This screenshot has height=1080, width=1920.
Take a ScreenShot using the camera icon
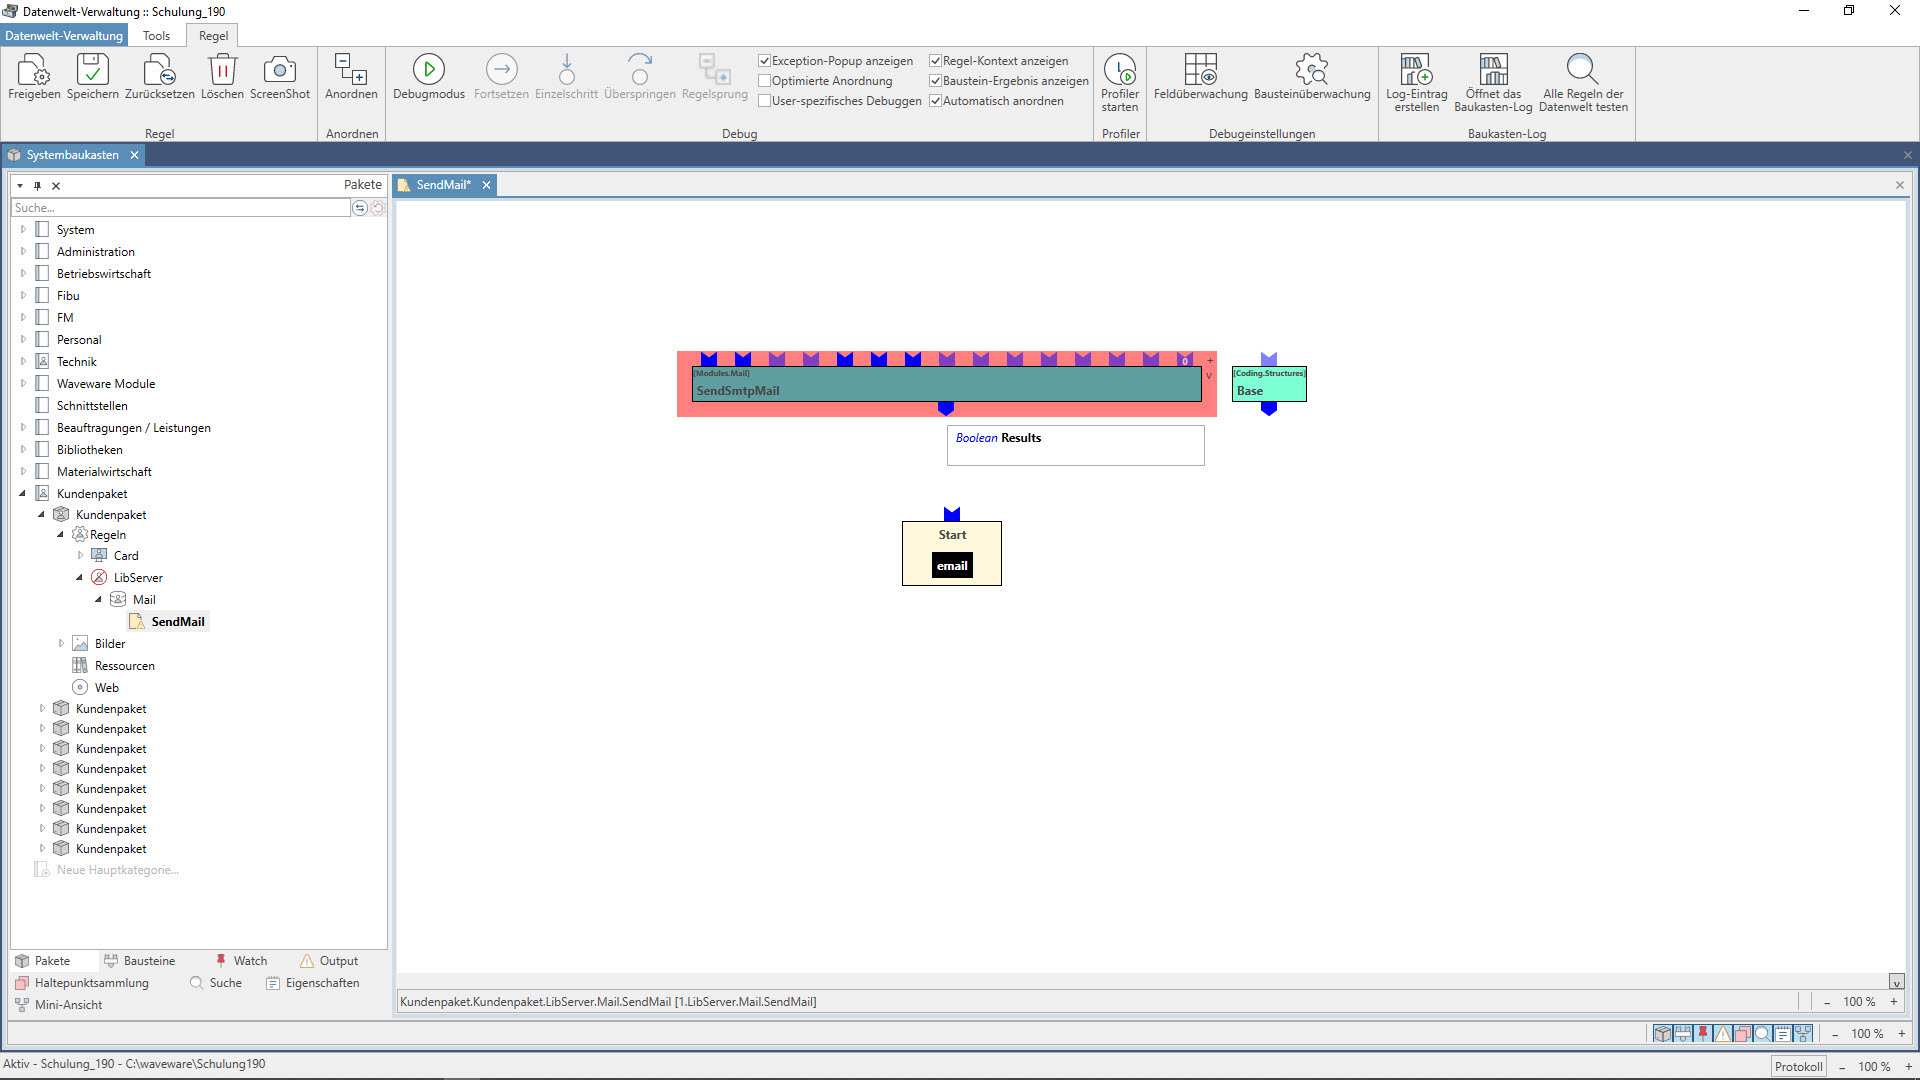click(x=279, y=71)
